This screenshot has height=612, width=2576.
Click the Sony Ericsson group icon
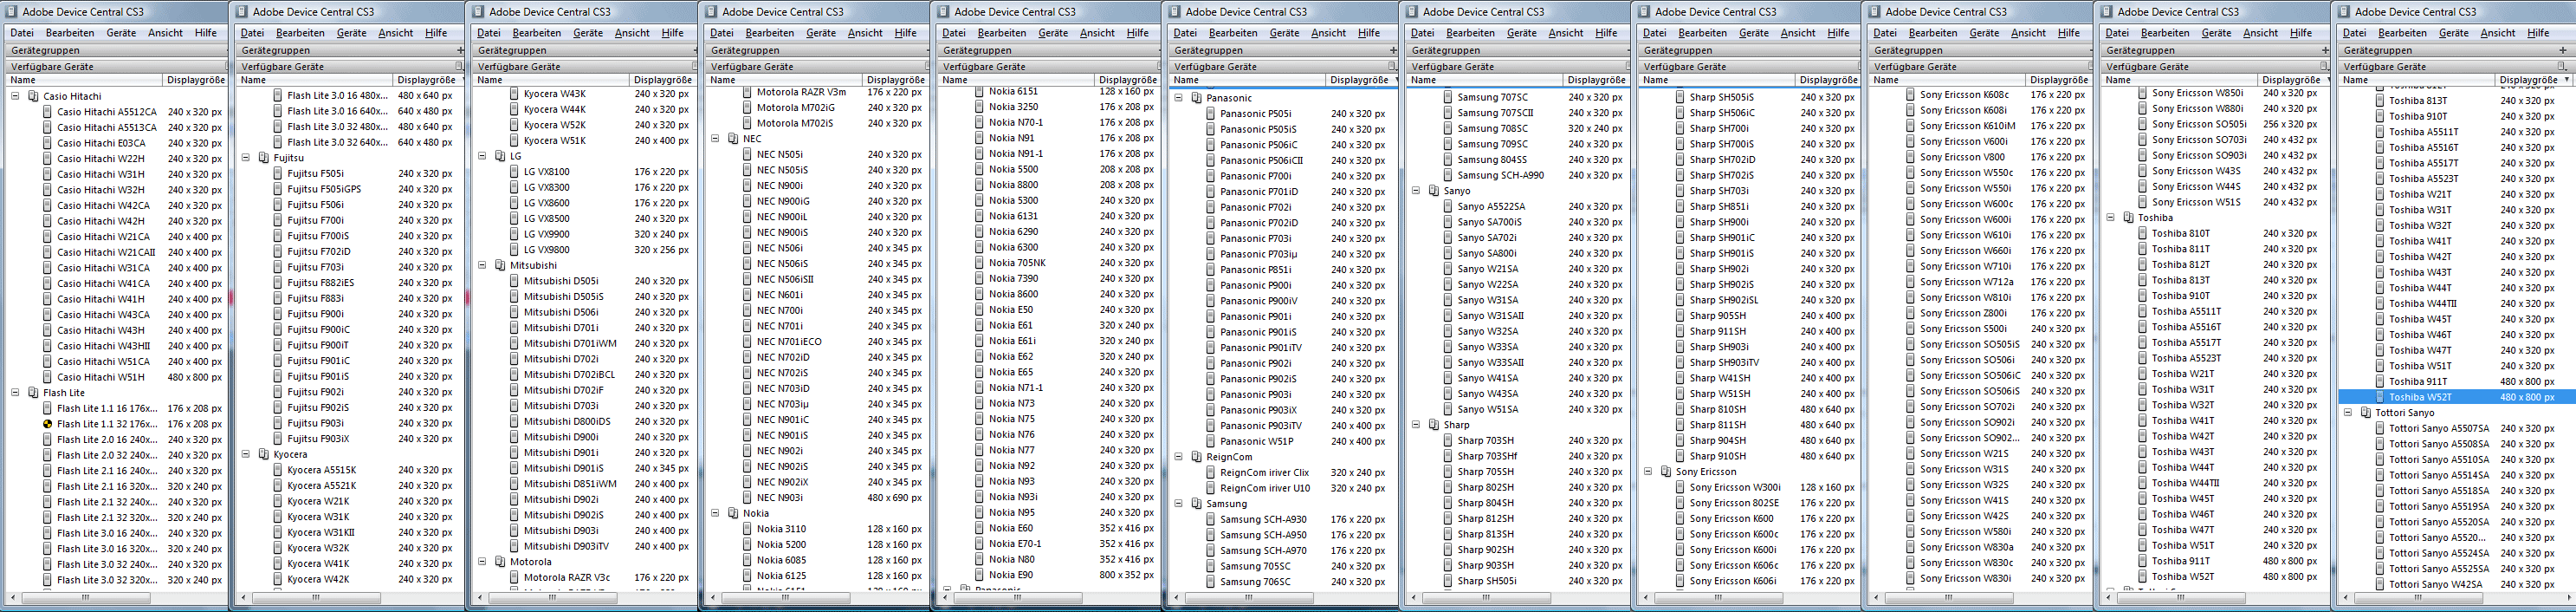point(1666,472)
